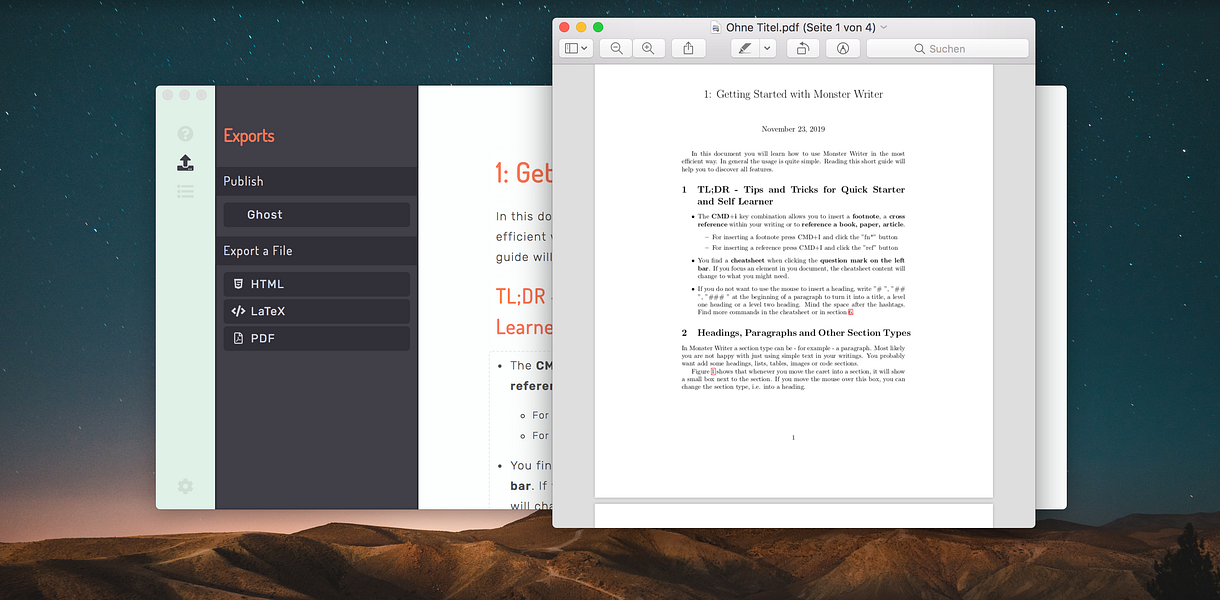The width and height of the screenshot is (1220, 600).
Task: Show the markup toolbar in Preview
Action: (843, 48)
